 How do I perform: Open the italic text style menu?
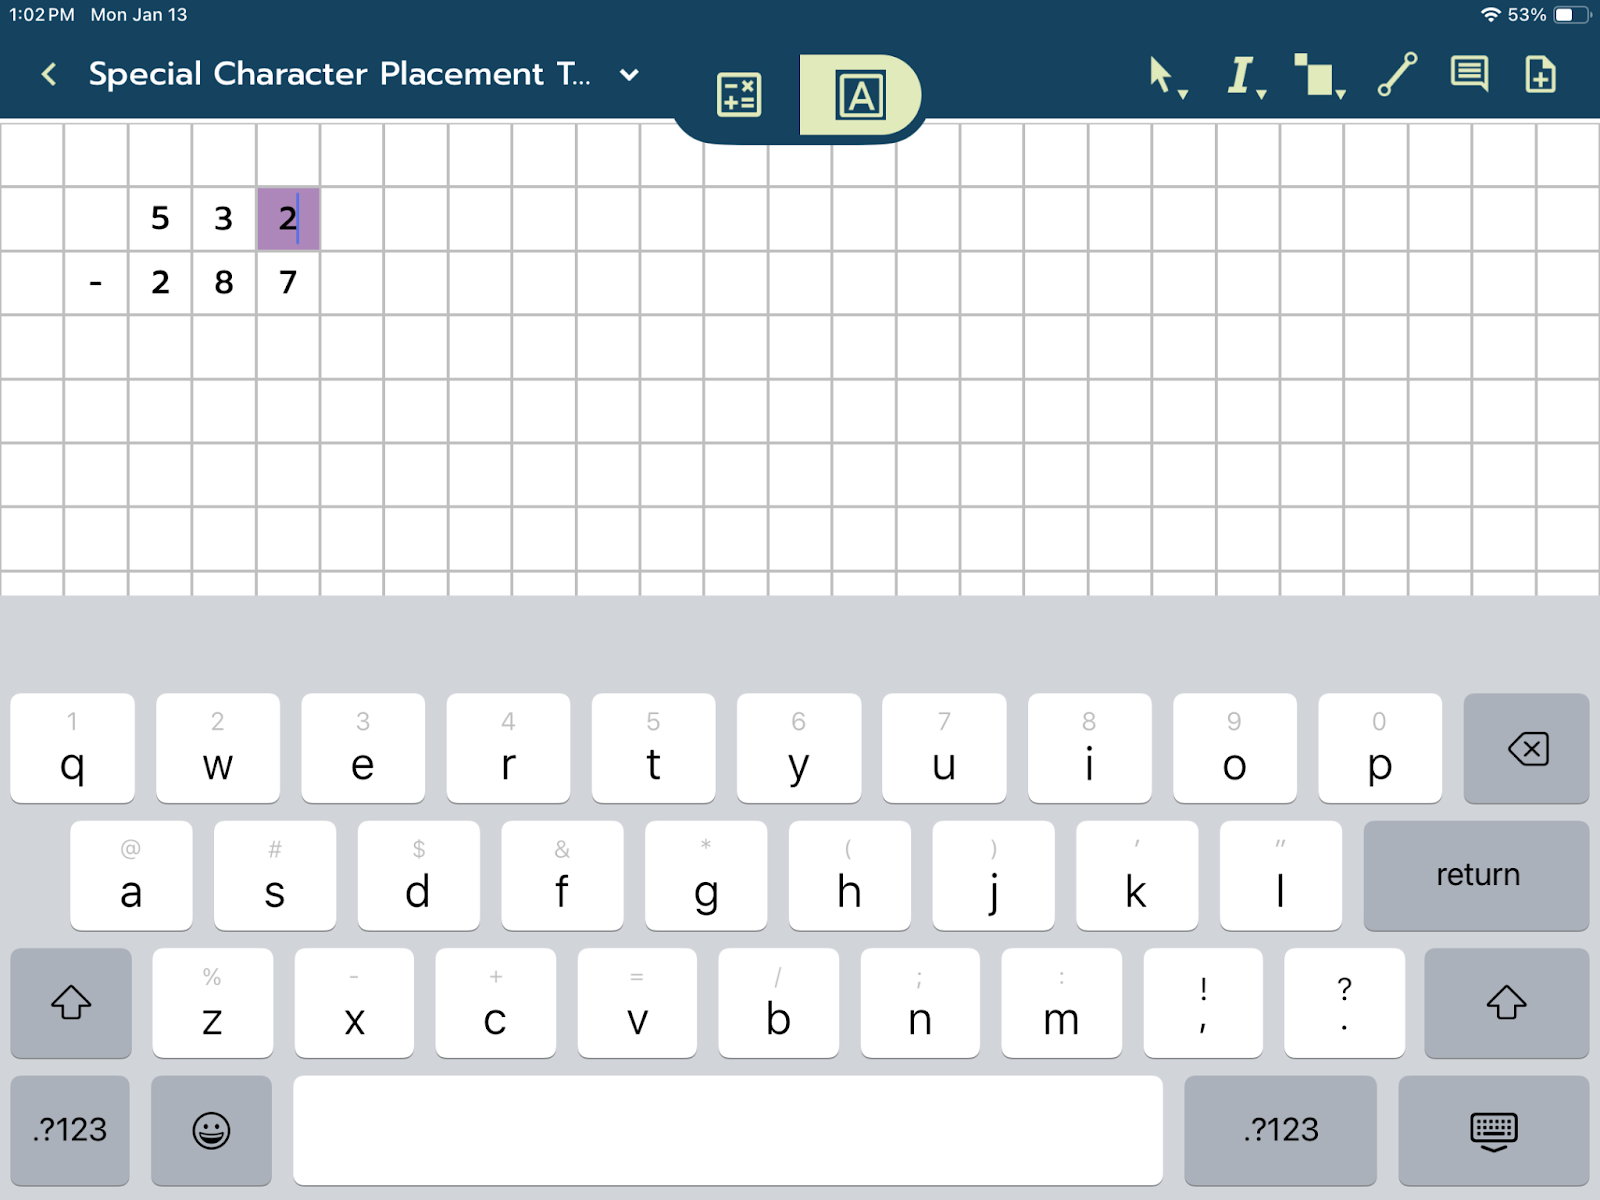[1244, 76]
